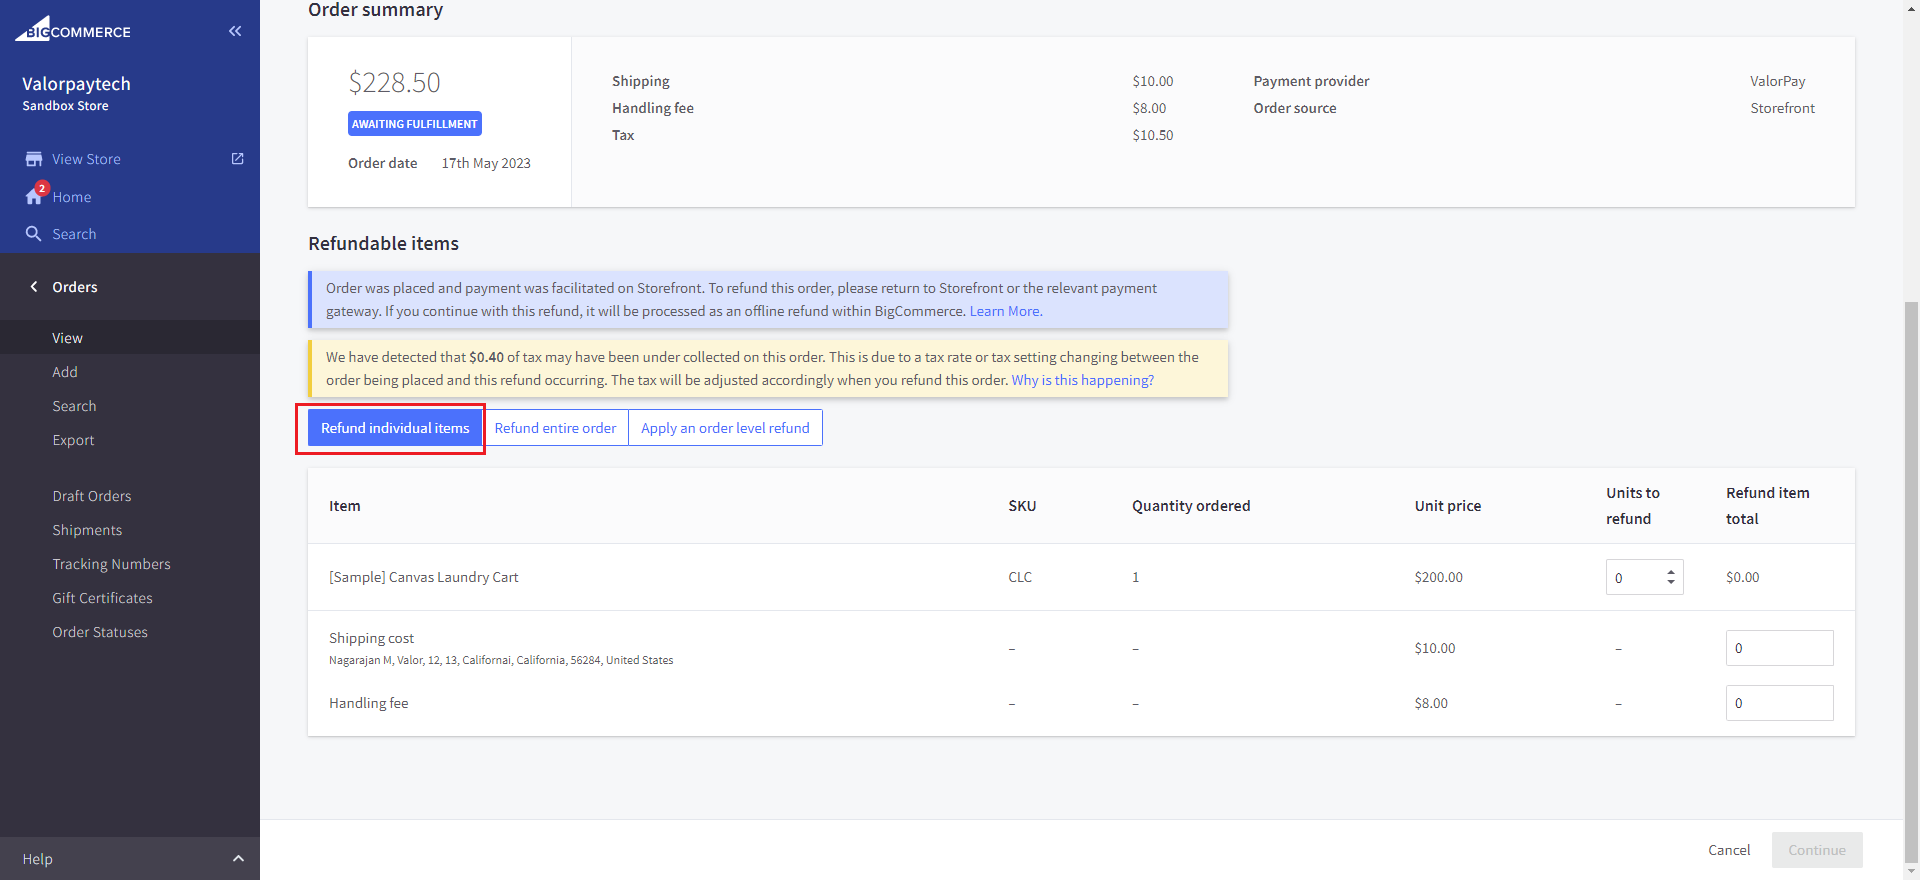Screen dimensions: 1920x880
Task: Open store via external link icon
Action: point(238,159)
